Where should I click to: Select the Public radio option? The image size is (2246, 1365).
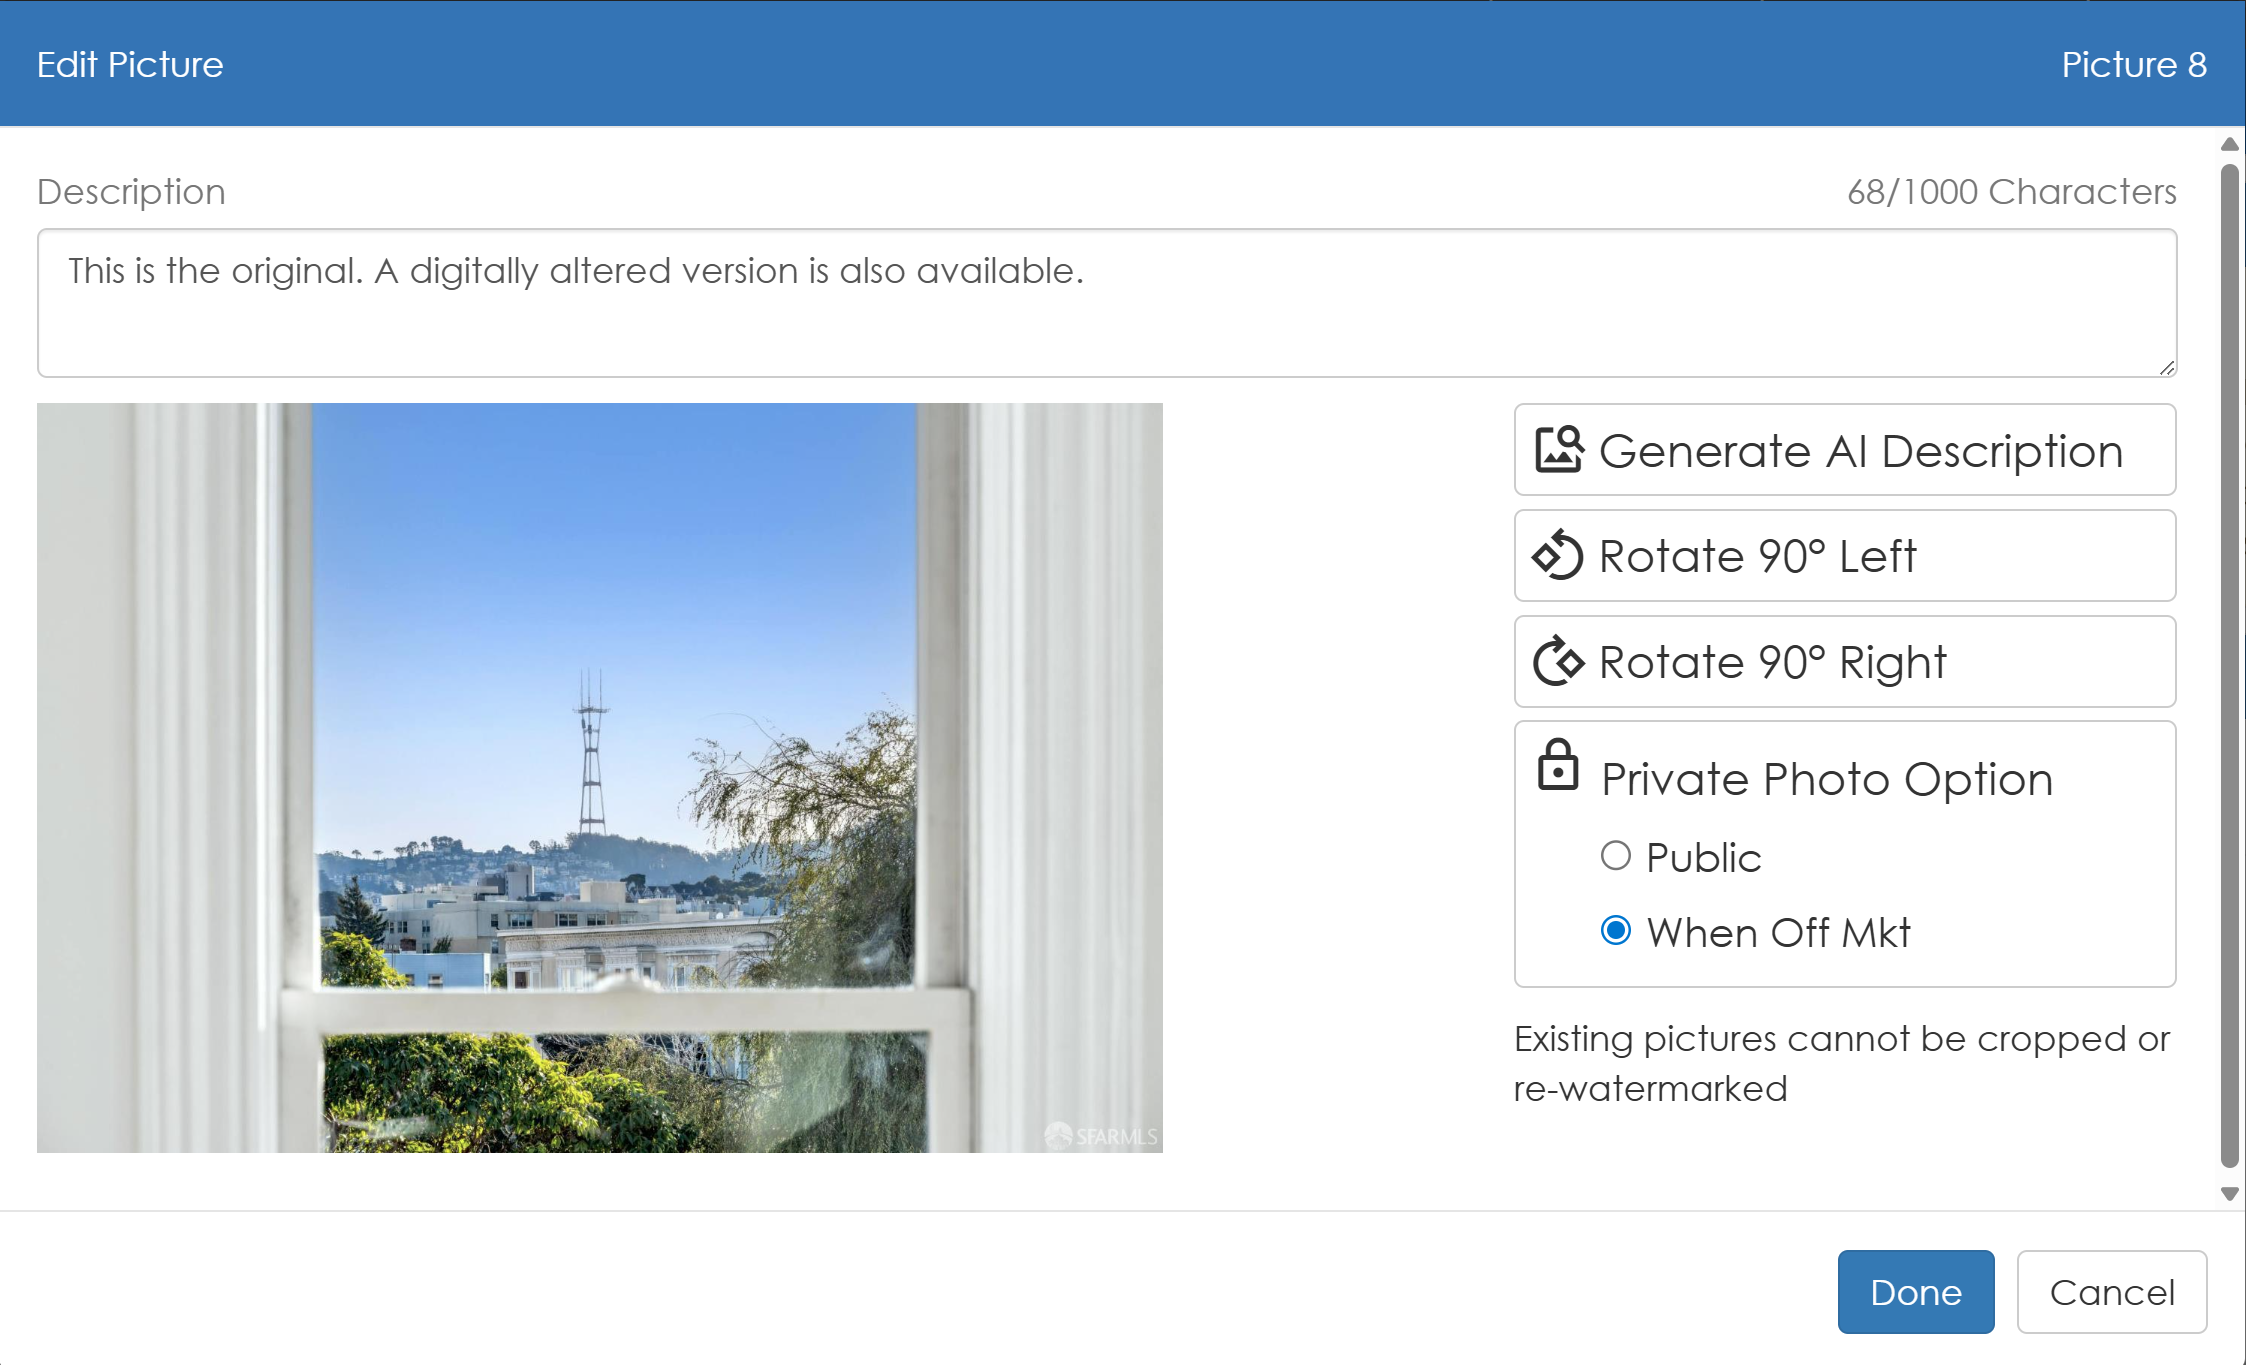1616,856
